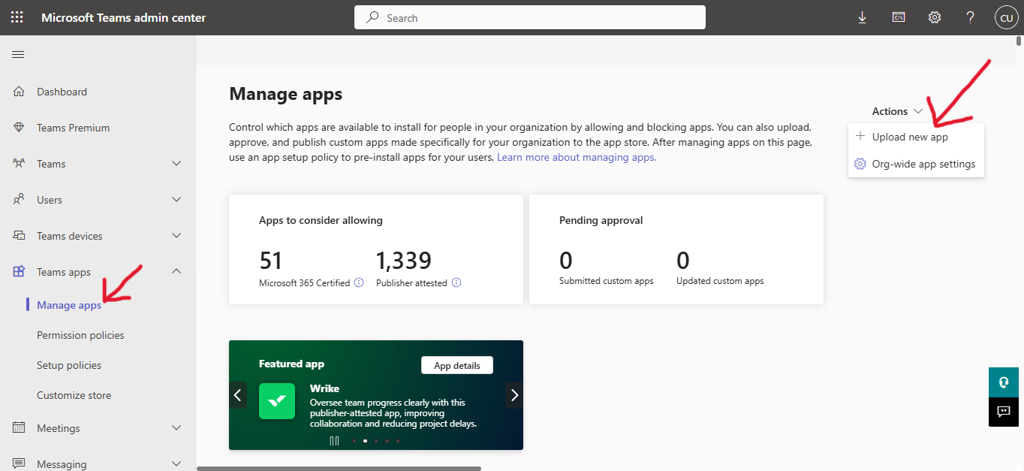Click the Dashboard home icon

coord(19,91)
